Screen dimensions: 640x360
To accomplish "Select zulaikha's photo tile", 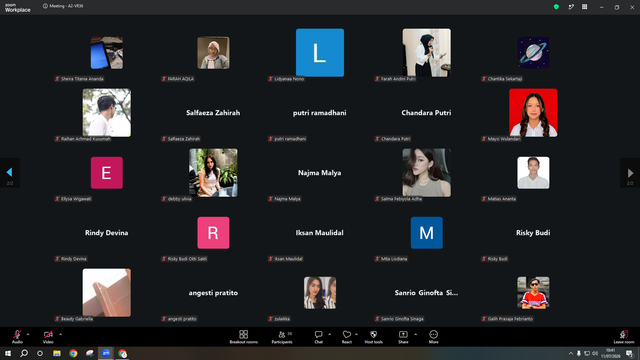I will [320, 293].
